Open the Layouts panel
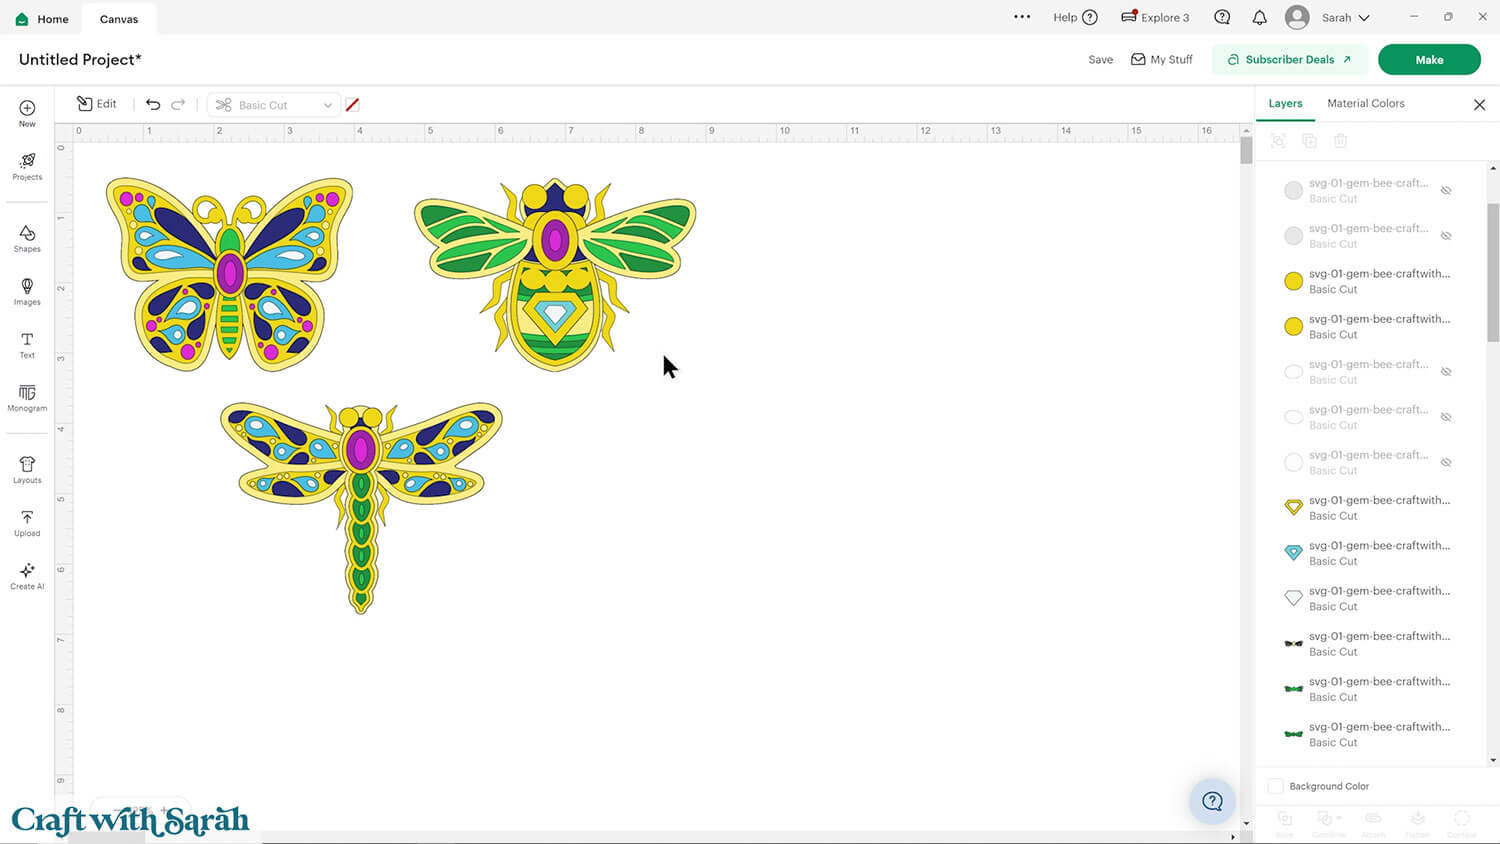The height and width of the screenshot is (844, 1500). point(27,469)
